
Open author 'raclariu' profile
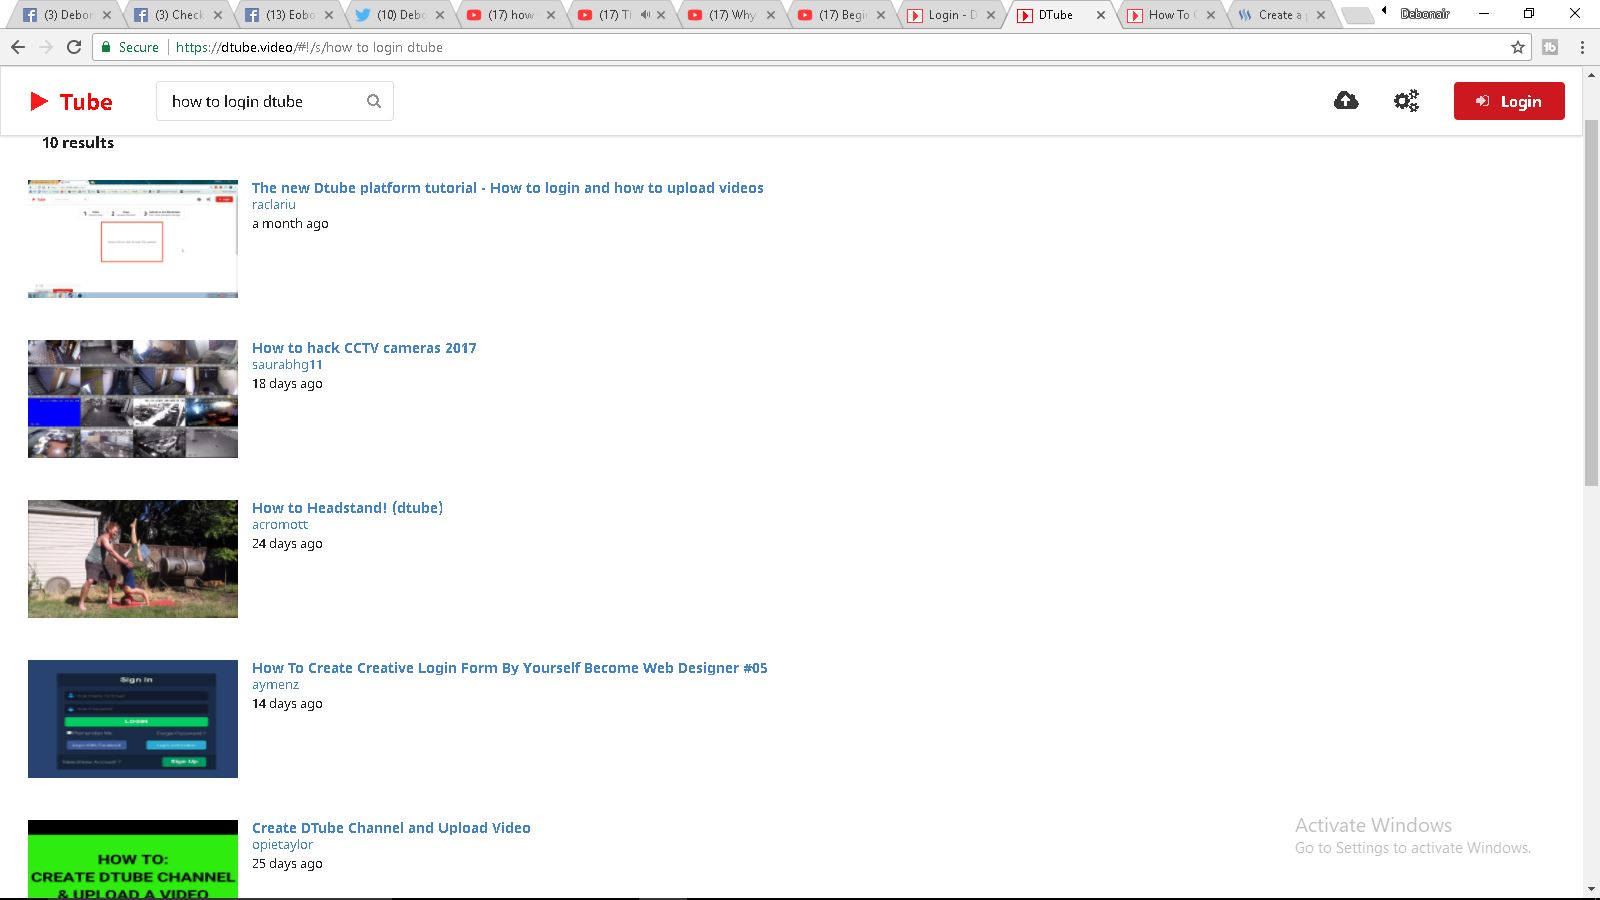point(274,205)
